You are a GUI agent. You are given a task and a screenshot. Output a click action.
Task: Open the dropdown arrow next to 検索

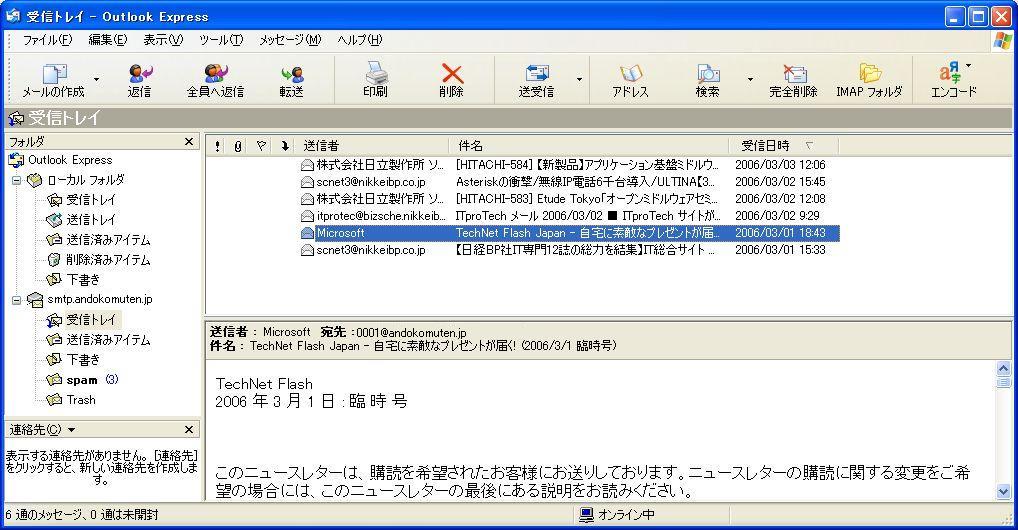(x=750, y=79)
